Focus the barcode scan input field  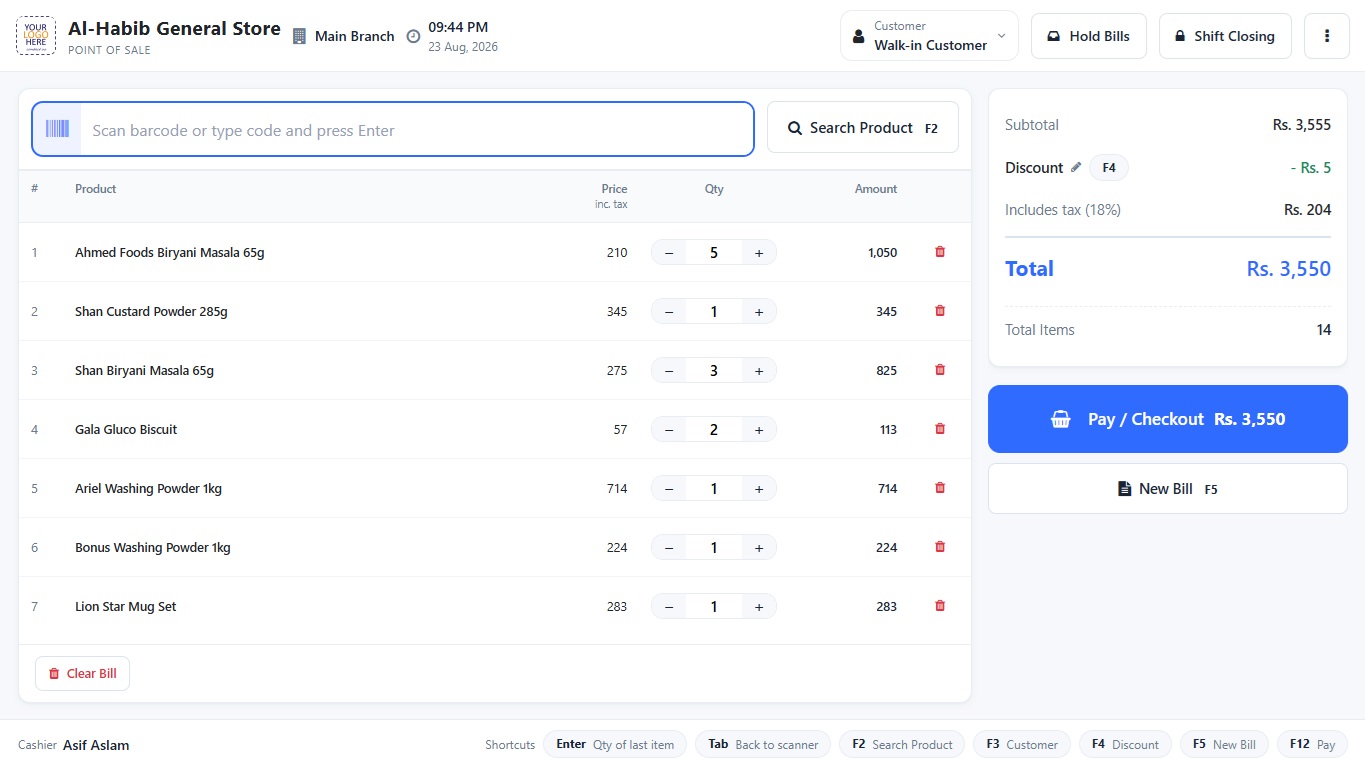pos(416,130)
